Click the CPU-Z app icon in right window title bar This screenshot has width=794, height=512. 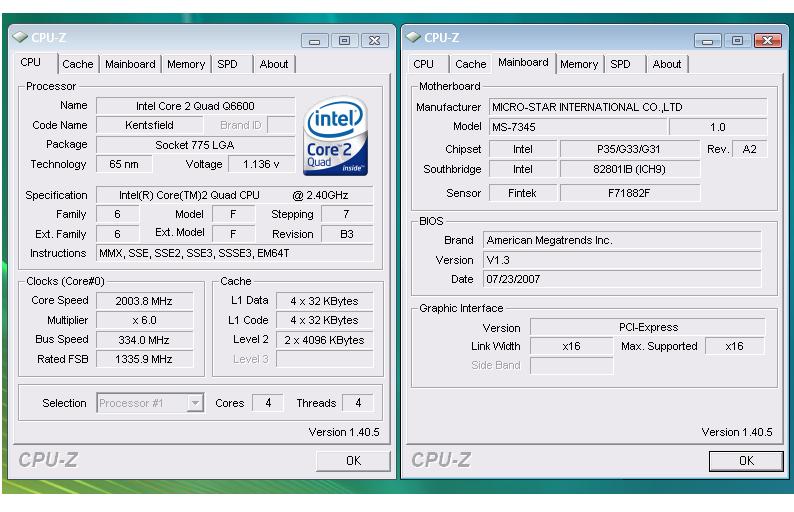point(413,37)
